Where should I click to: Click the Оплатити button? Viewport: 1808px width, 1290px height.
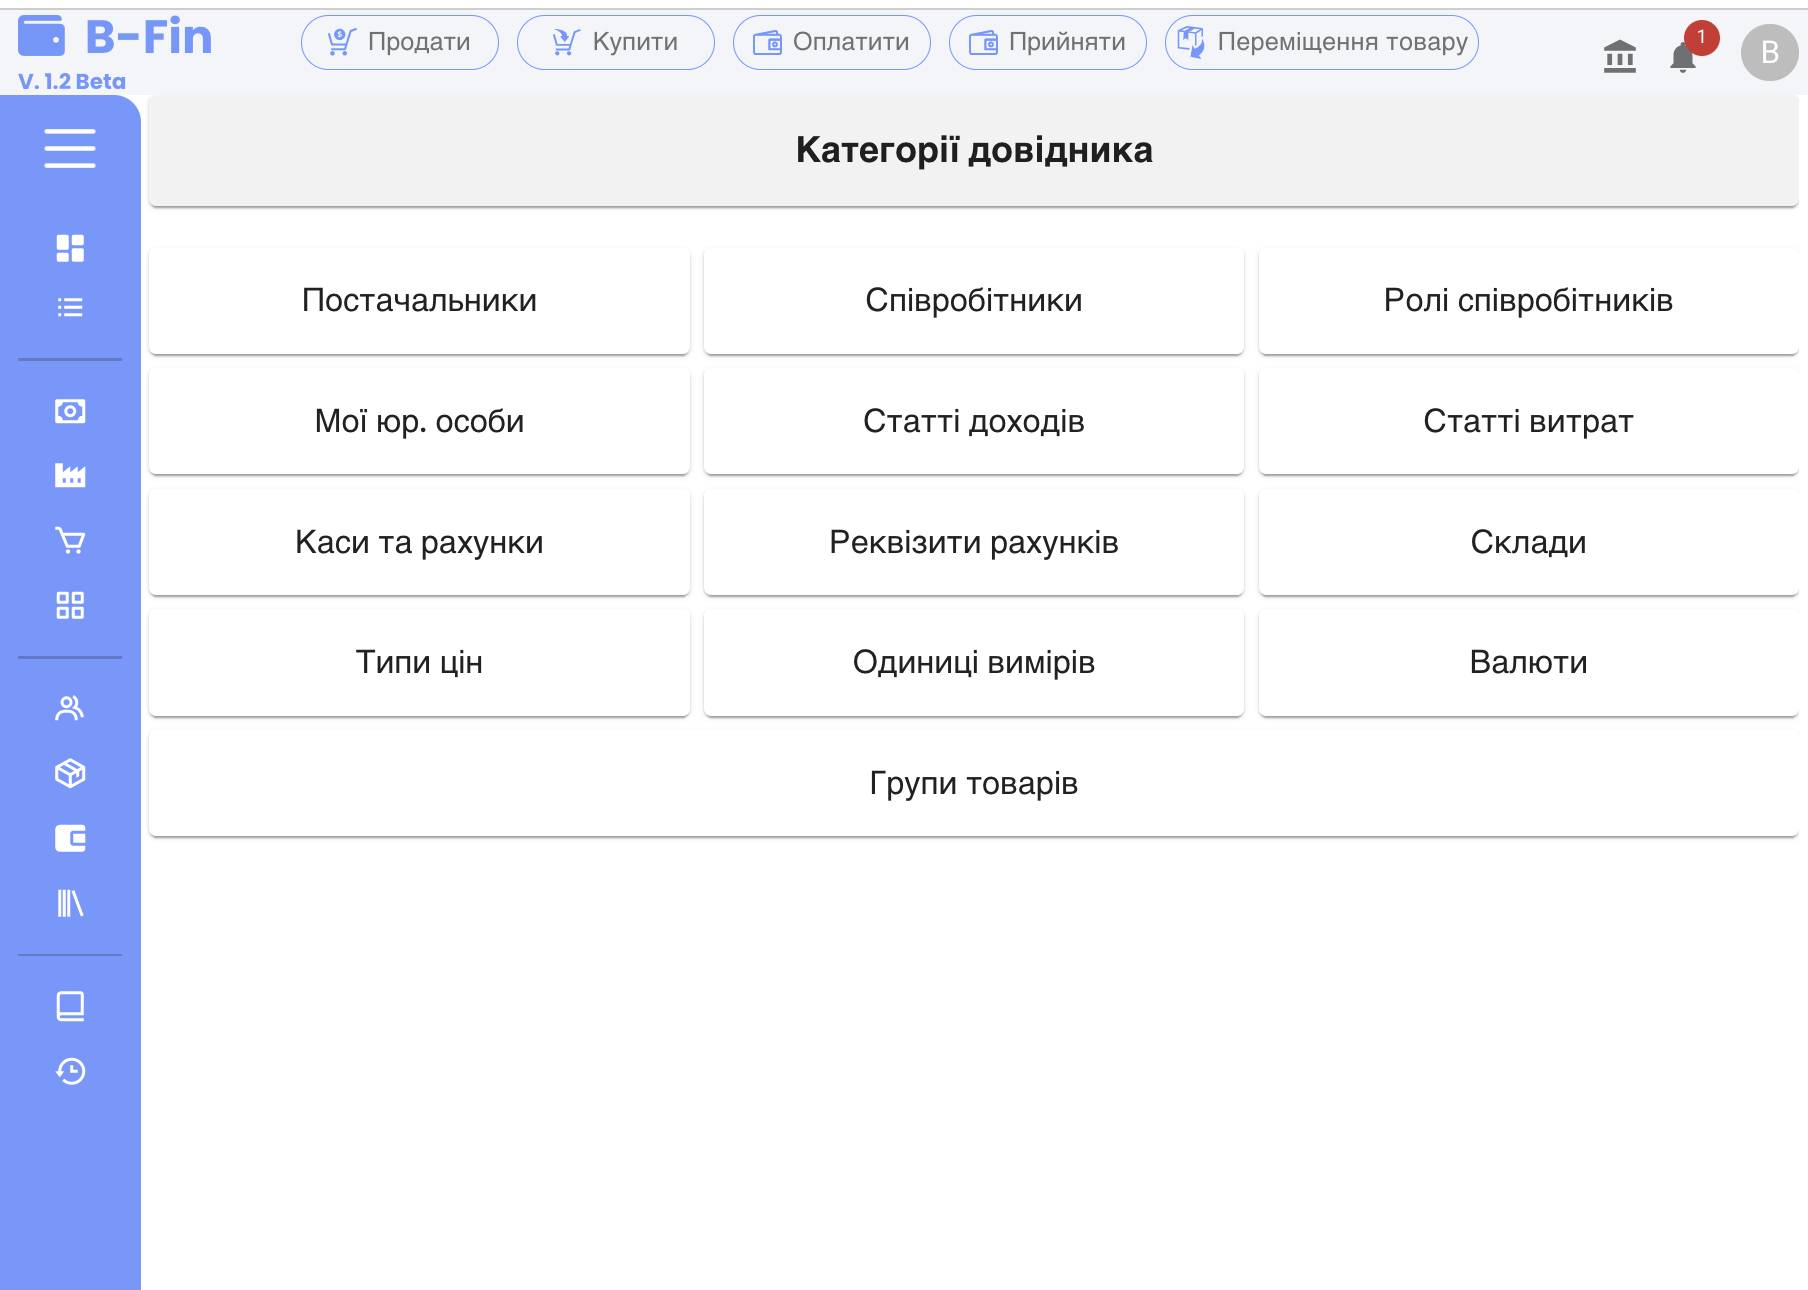coord(832,42)
